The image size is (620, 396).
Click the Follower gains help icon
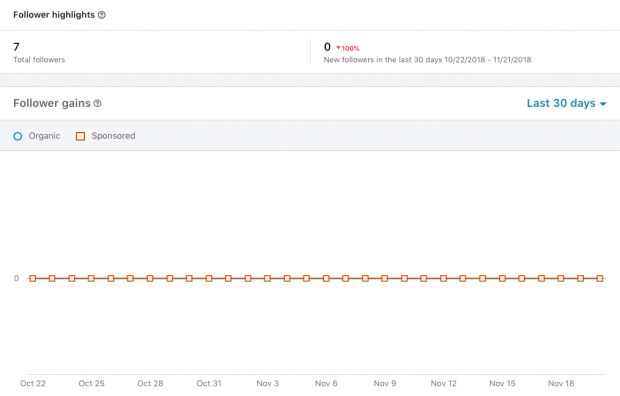(x=97, y=103)
